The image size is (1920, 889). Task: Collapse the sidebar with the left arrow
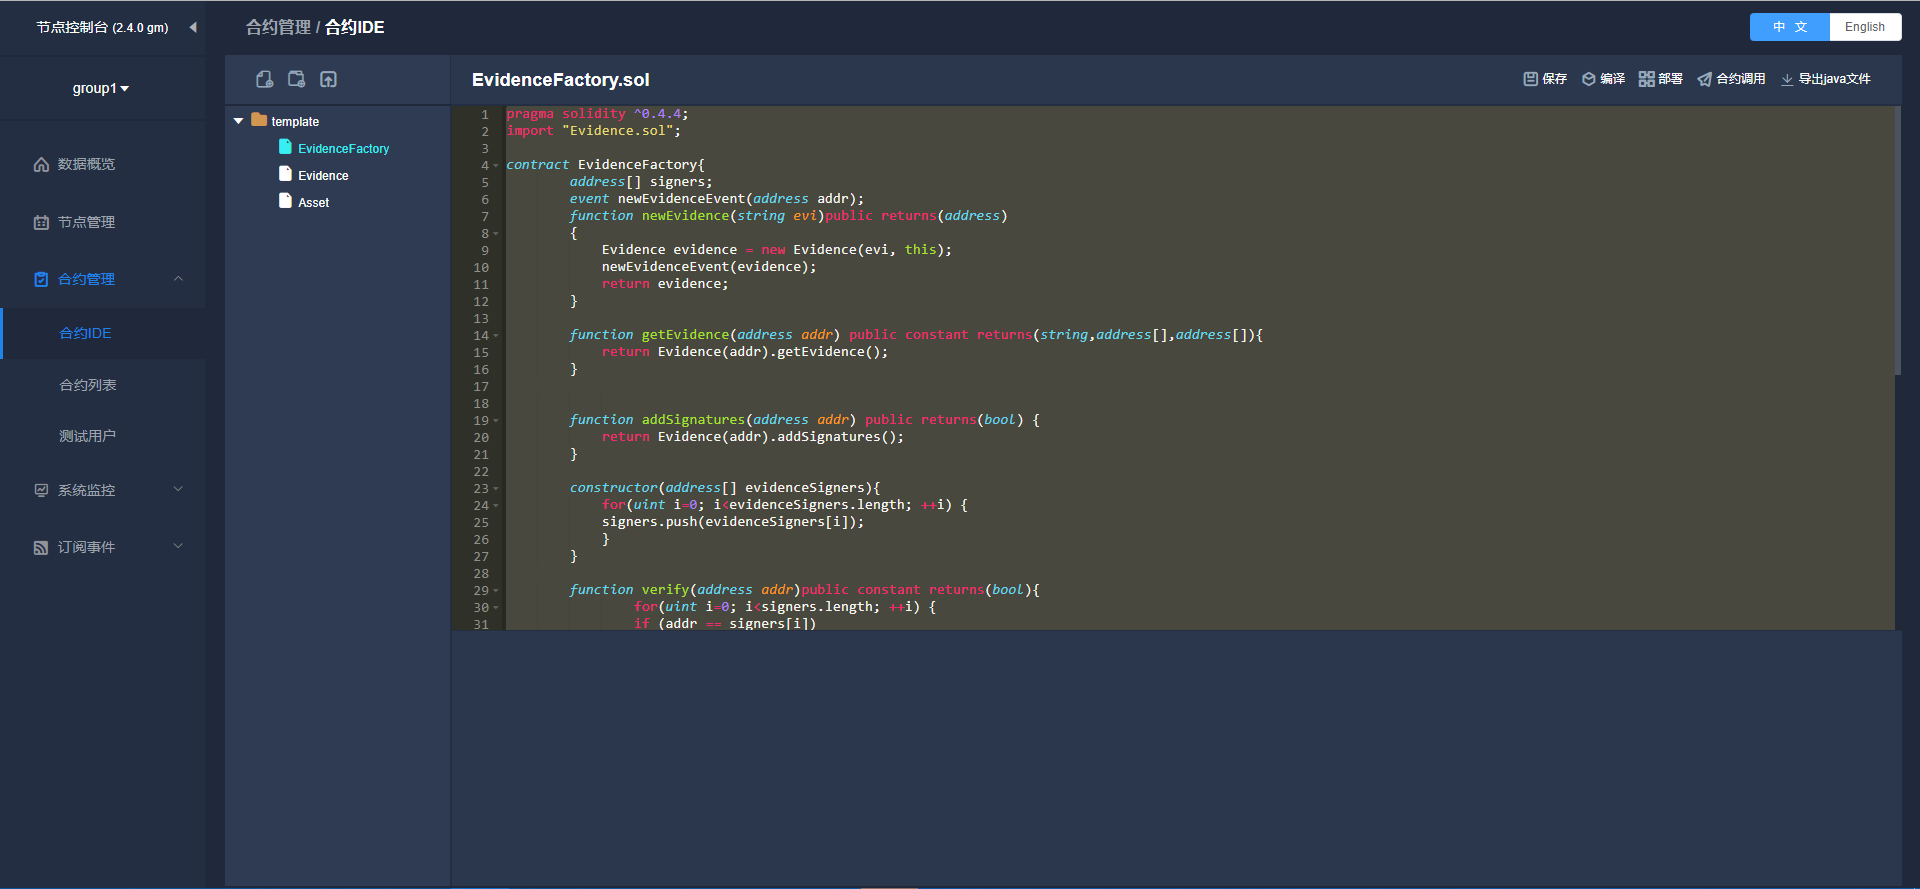(193, 27)
